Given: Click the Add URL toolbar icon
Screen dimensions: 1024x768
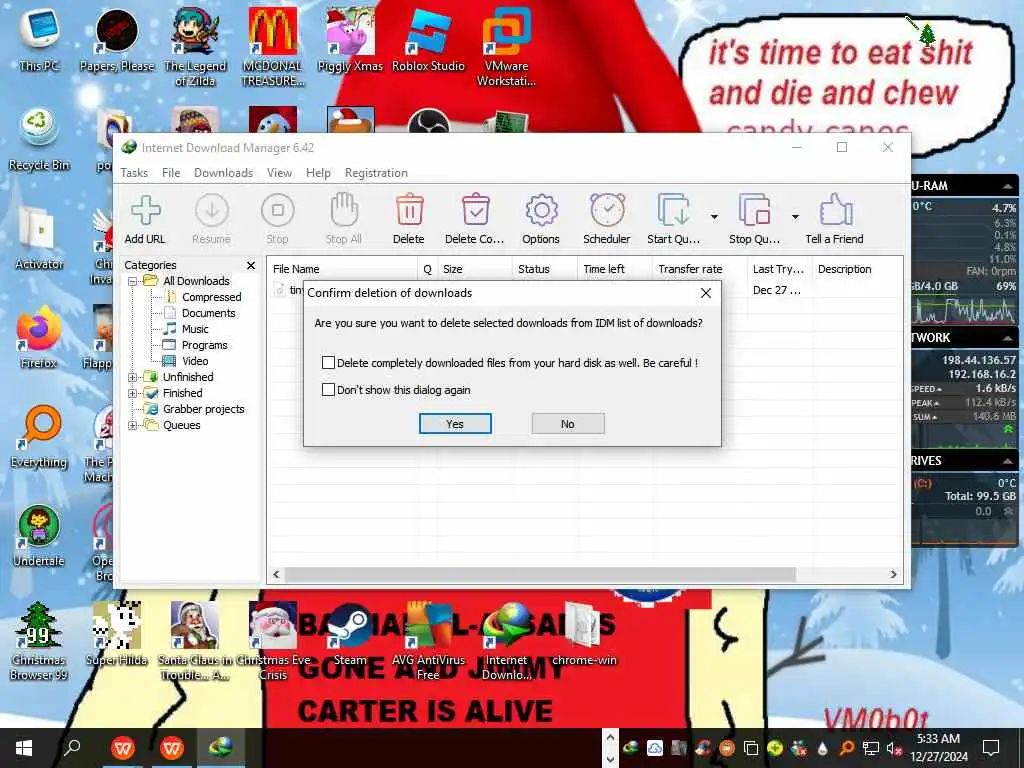Looking at the screenshot, I should 145,210.
